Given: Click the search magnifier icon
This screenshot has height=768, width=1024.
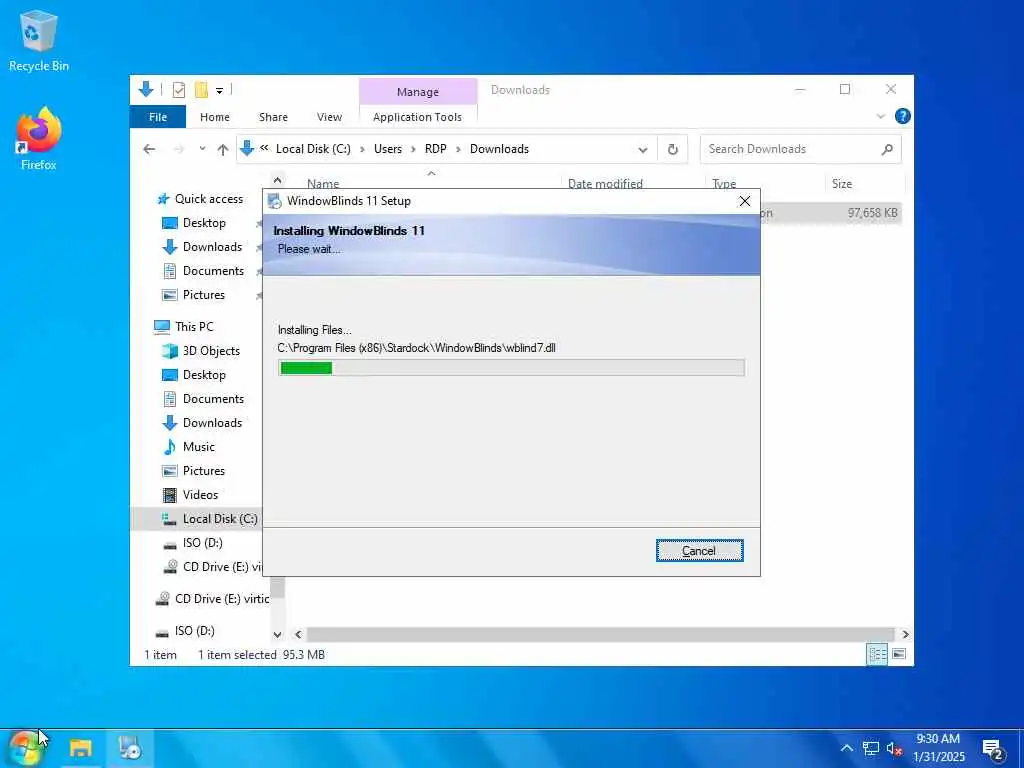Looking at the screenshot, I should pos(887,149).
